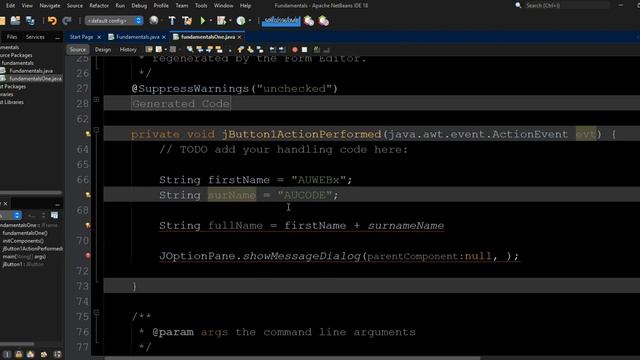Open the Refactor menu
This screenshot has height=360, width=640.
pyautogui.click(x=99, y=6)
